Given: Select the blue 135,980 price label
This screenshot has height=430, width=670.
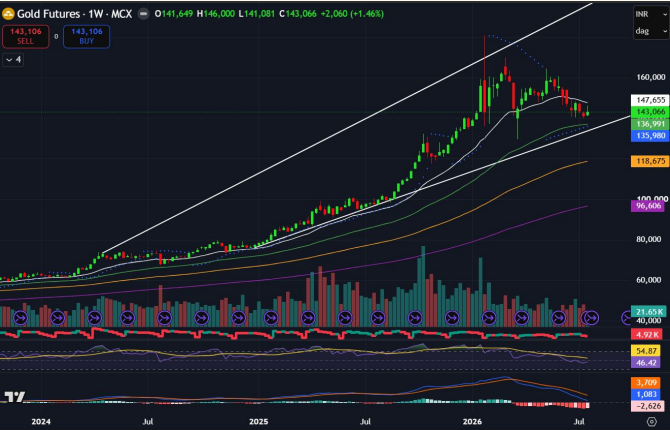Looking at the screenshot, I should 650,135.
